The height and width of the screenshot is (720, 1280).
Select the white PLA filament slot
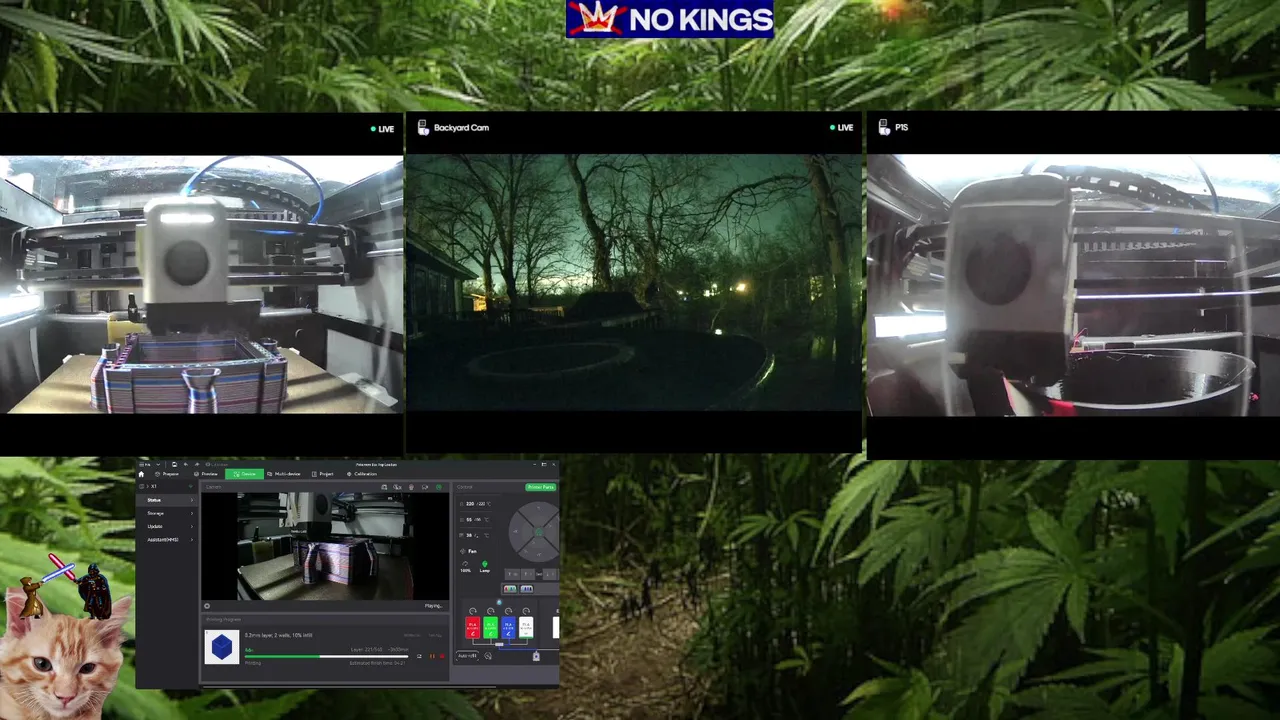(526, 628)
